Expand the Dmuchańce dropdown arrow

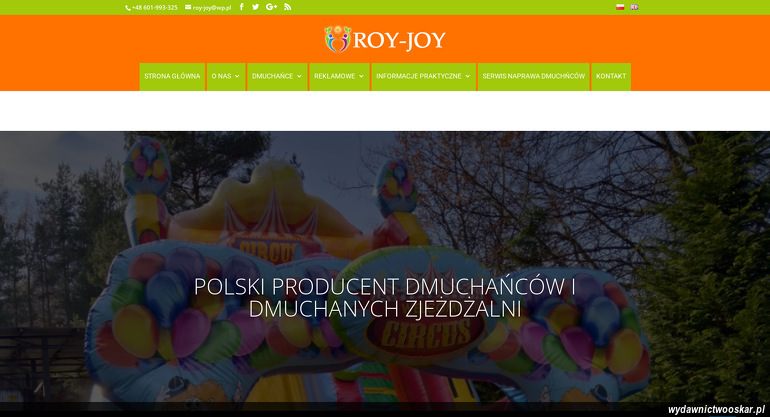(x=299, y=76)
